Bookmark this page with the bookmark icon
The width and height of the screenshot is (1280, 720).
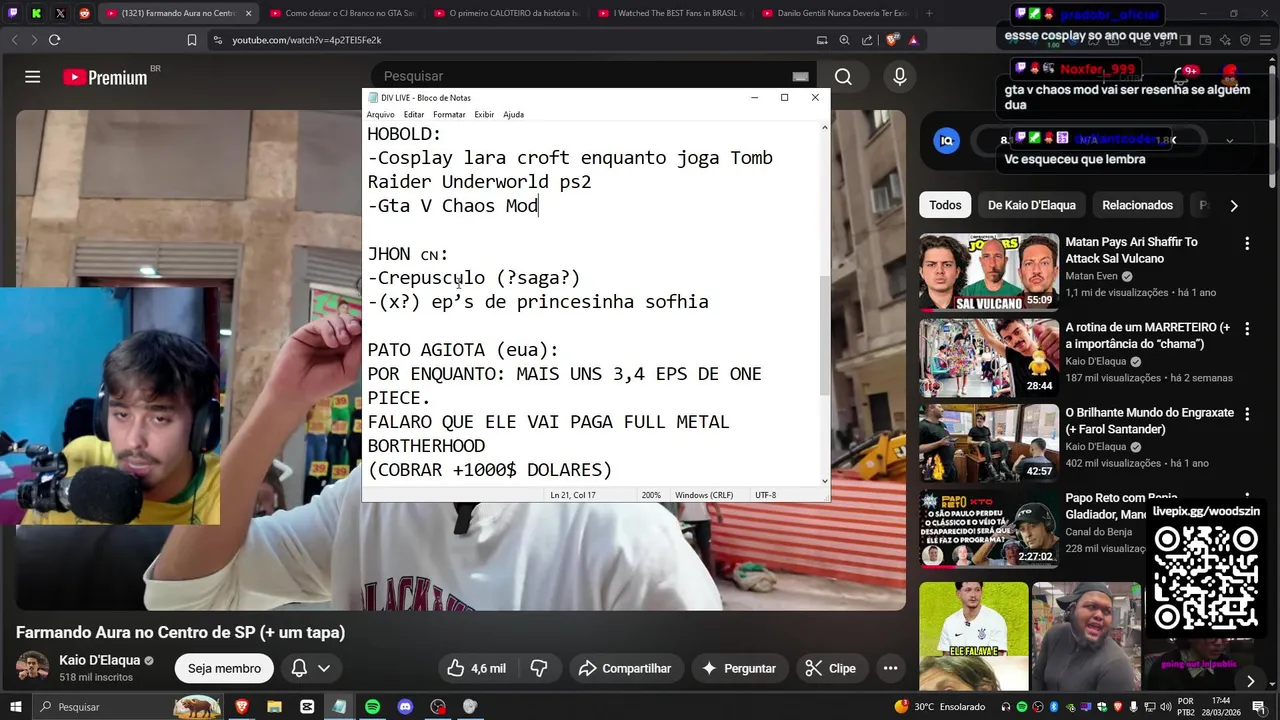tap(191, 40)
